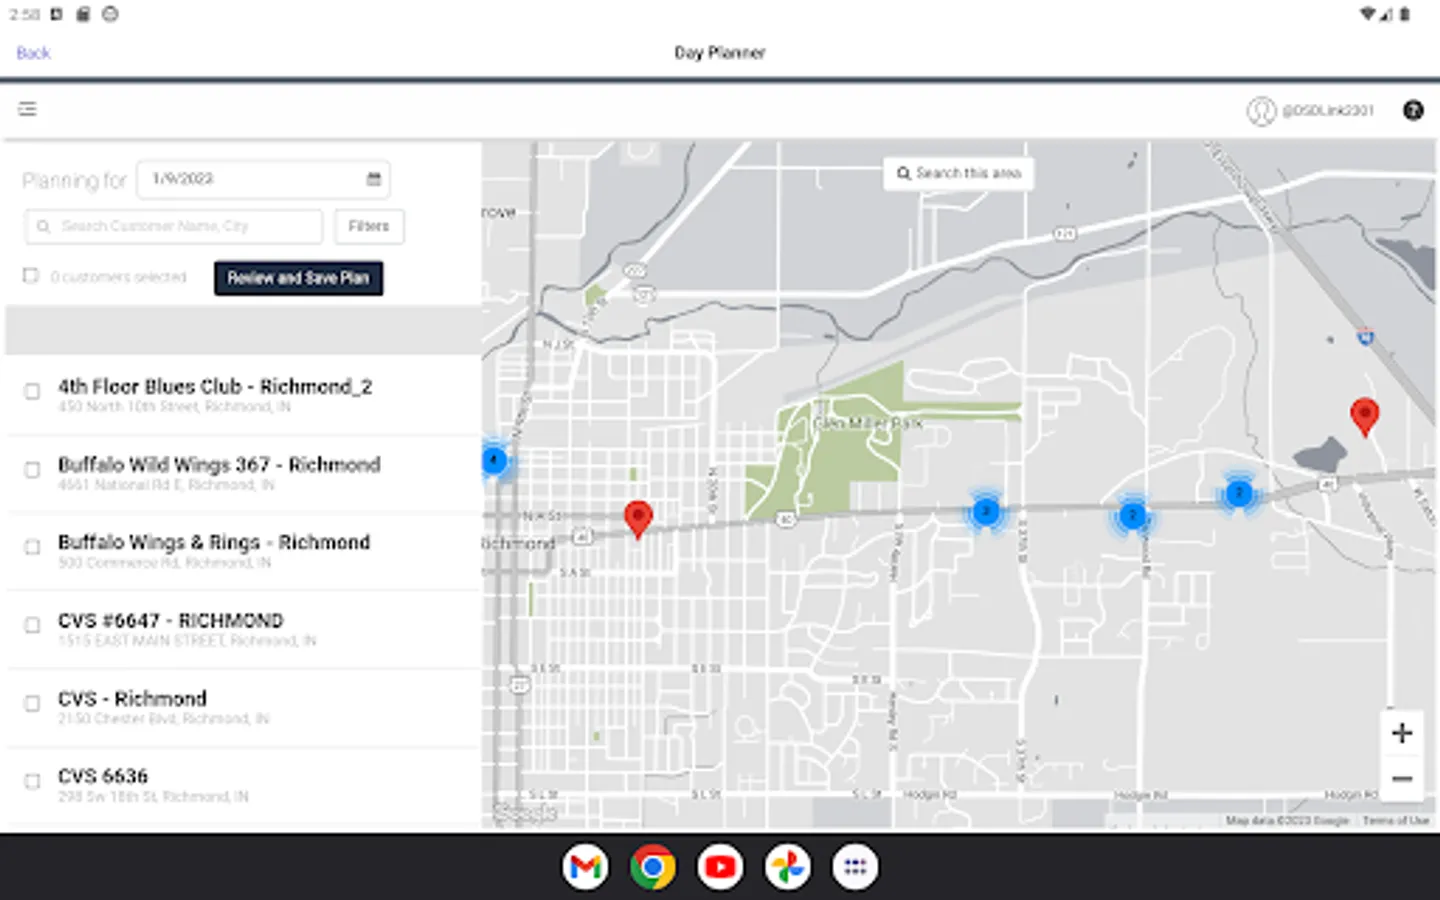Zoom out the map with minus button
This screenshot has height=900, width=1440.
point(1402,778)
